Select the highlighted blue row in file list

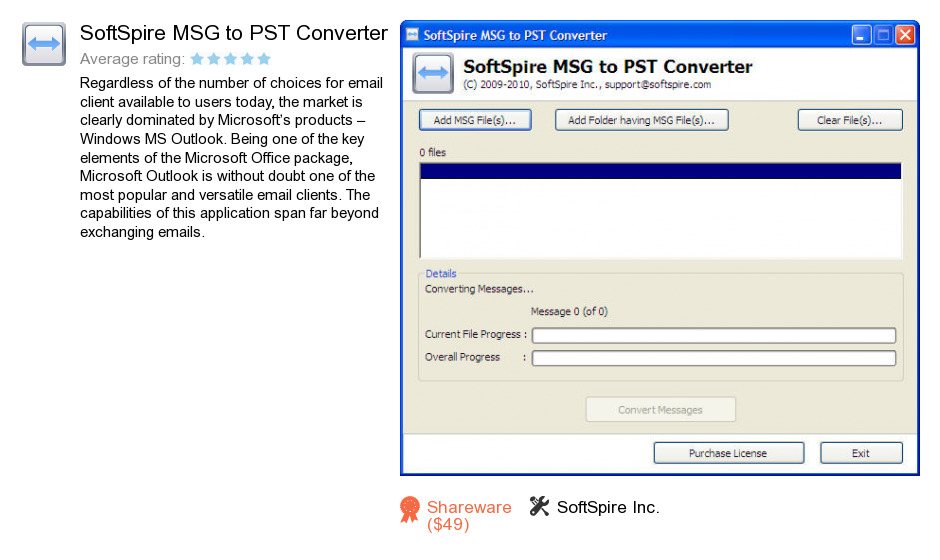click(660, 171)
